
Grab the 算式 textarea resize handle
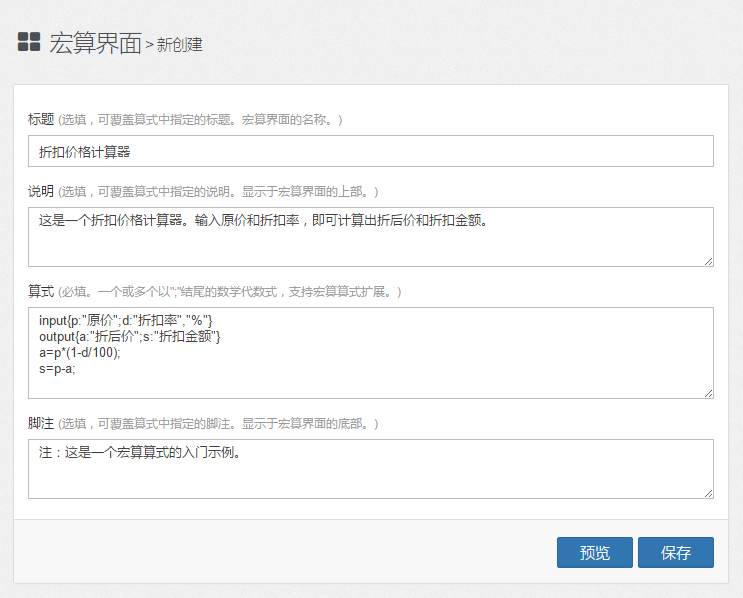pyautogui.click(x=708, y=393)
